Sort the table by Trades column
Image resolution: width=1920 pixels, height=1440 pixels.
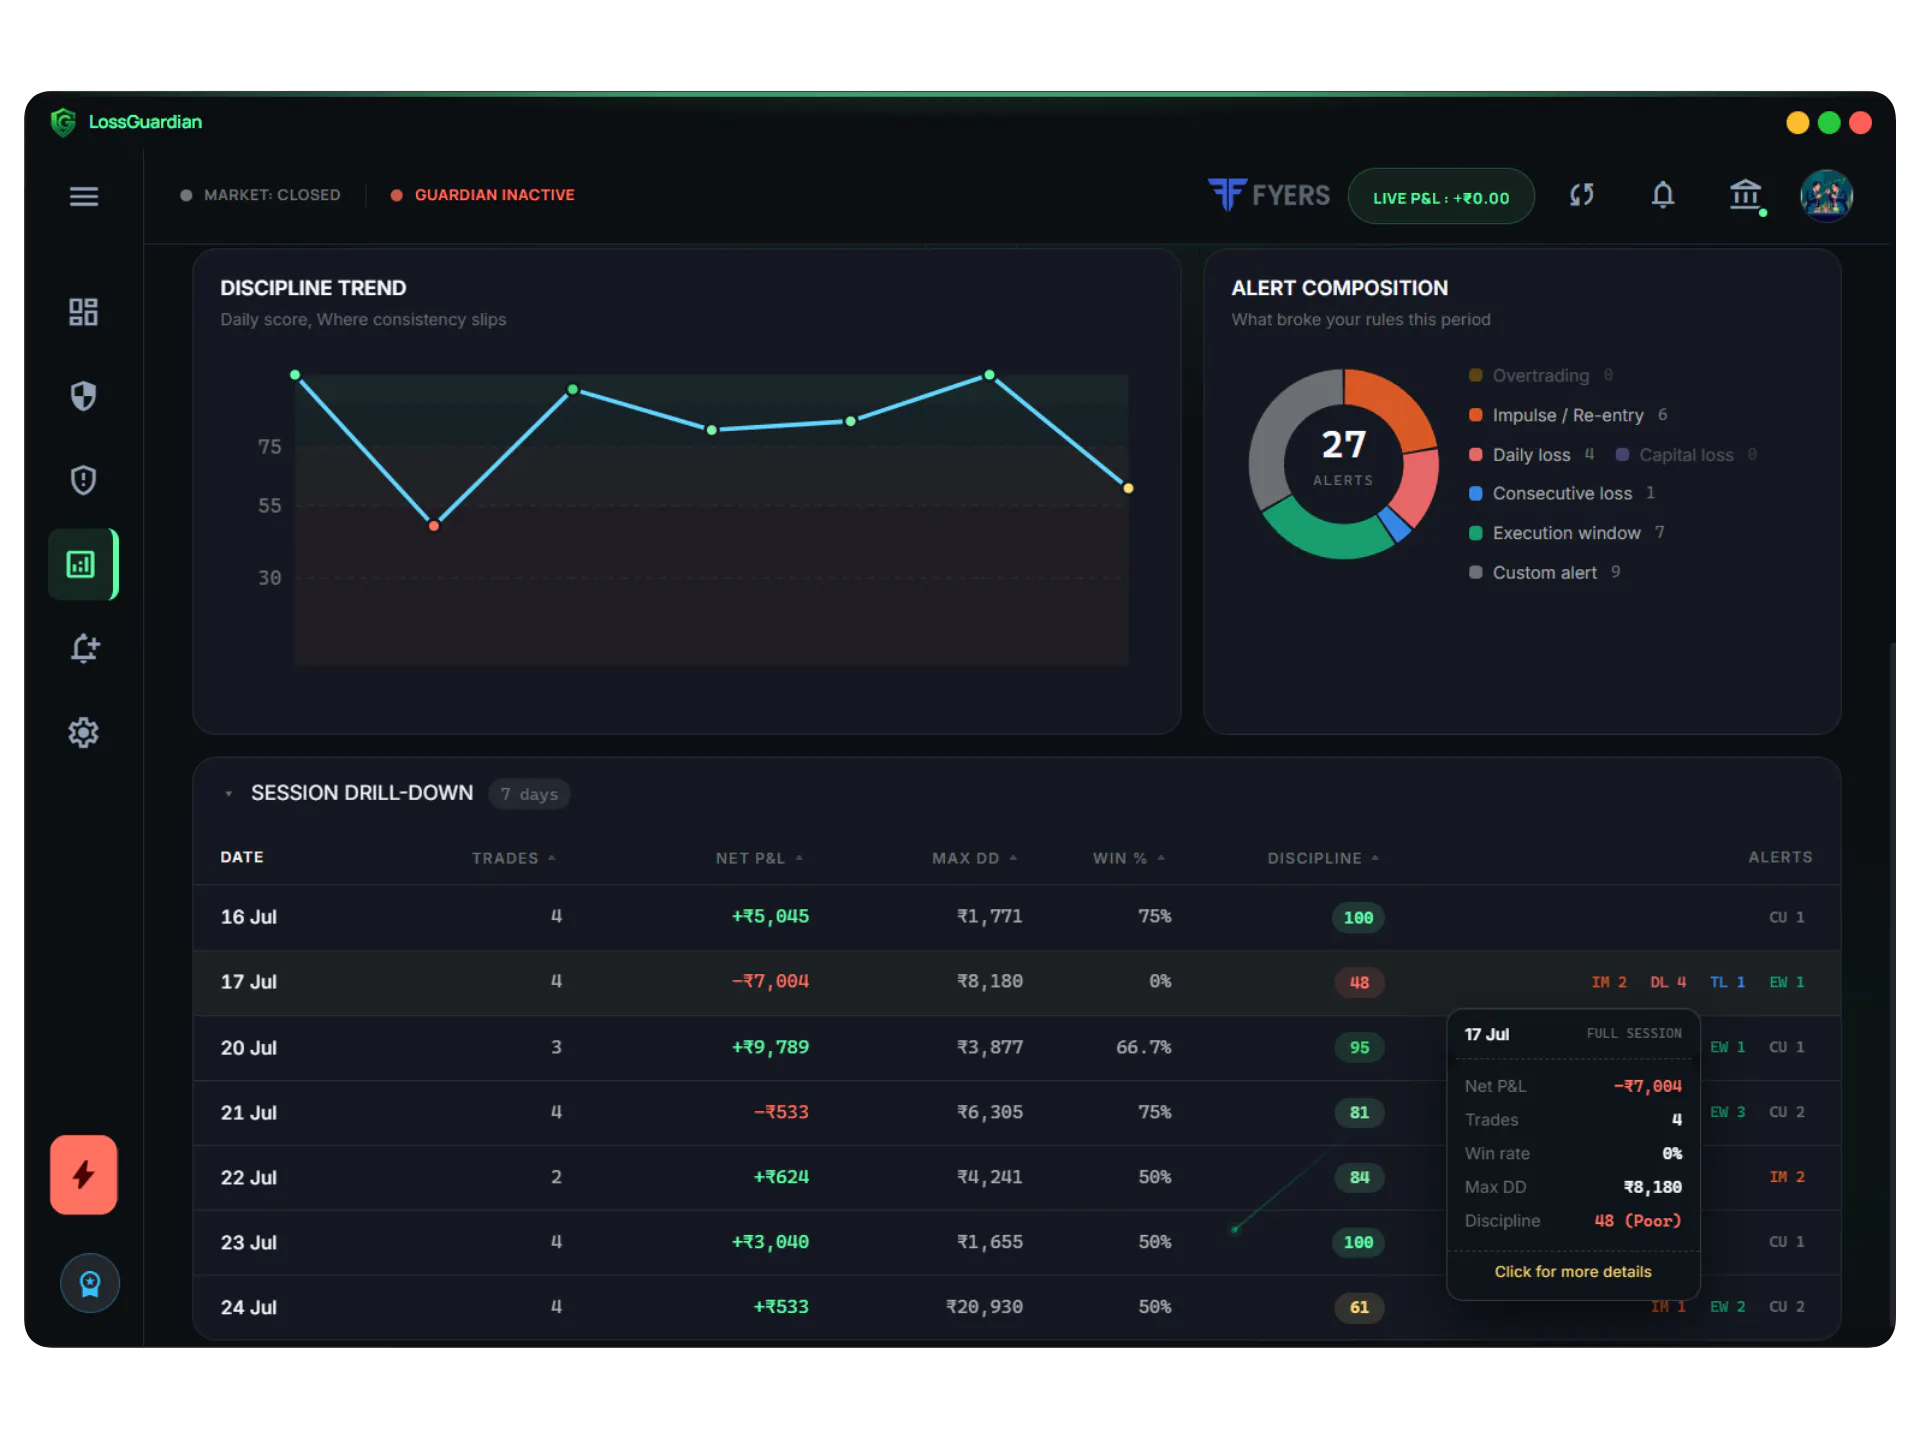[513, 858]
